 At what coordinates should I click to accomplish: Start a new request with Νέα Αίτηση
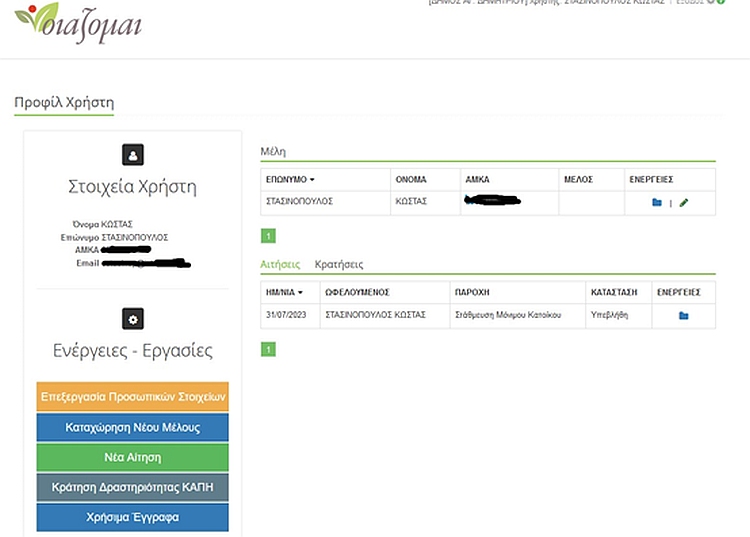(x=133, y=457)
